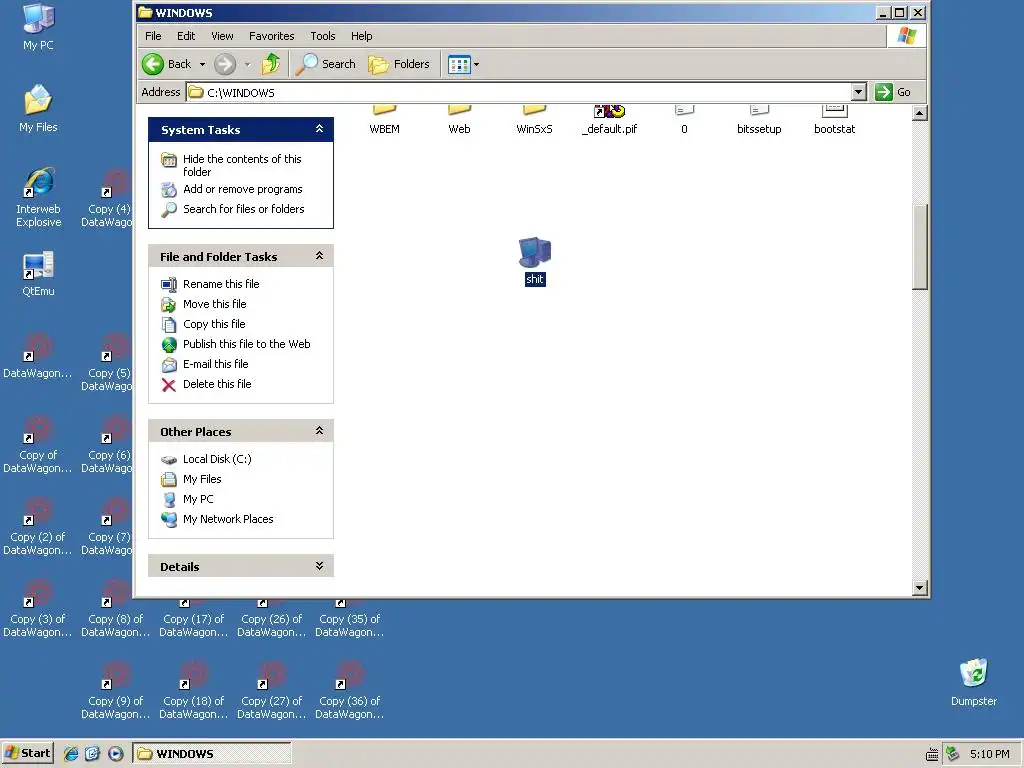
Task: Toggle the Folders pane button
Action: pos(399,64)
